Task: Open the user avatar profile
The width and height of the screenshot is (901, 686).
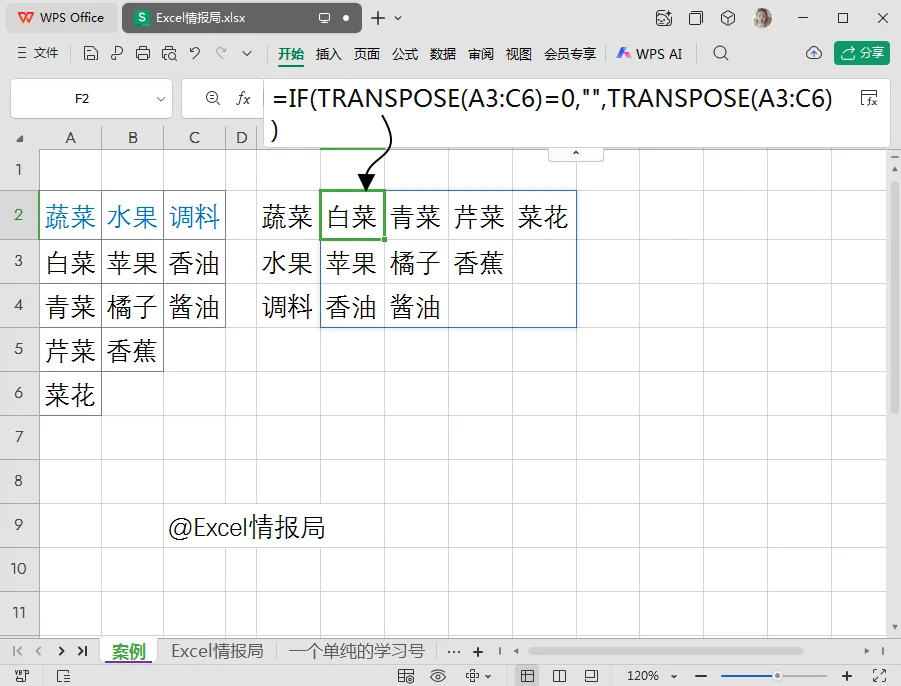Action: (x=762, y=18)
